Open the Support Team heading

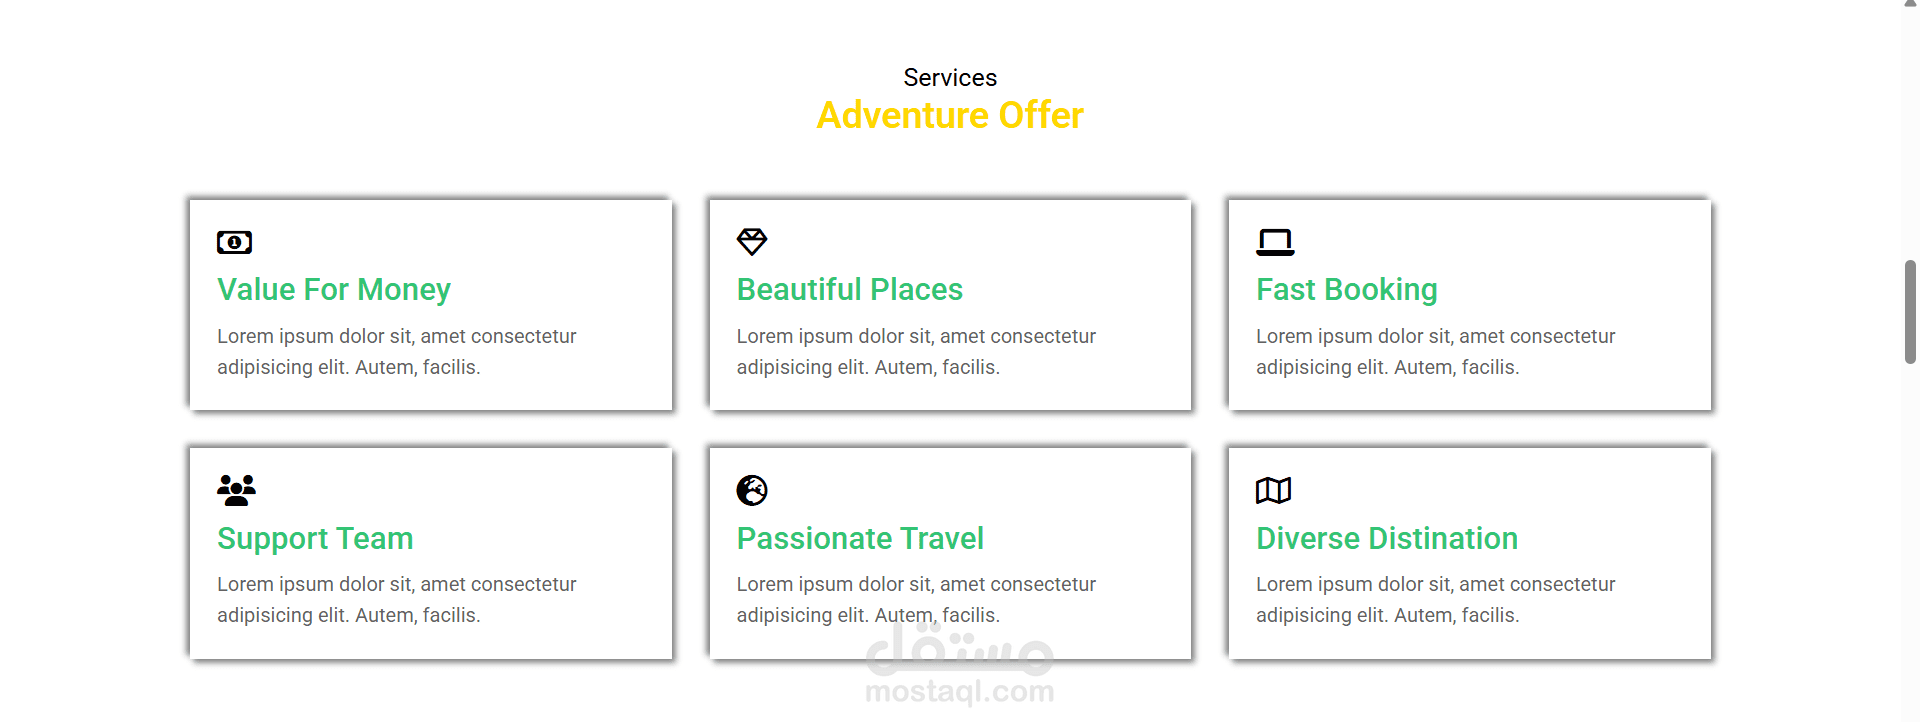[x=315, y=539]
